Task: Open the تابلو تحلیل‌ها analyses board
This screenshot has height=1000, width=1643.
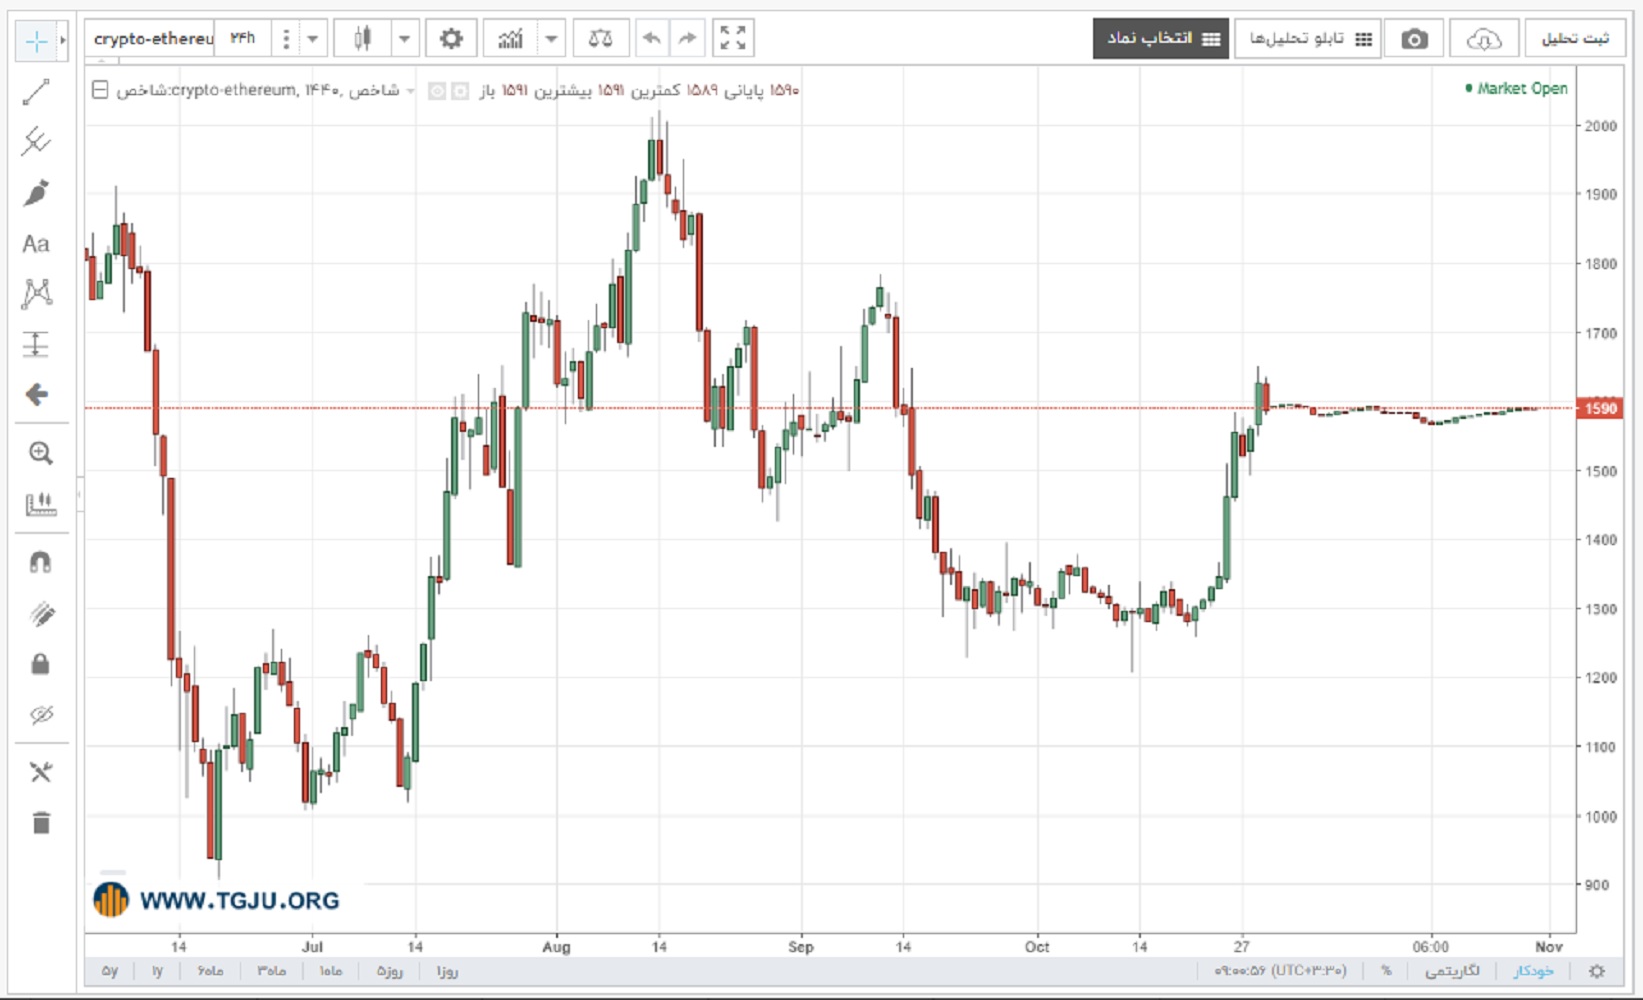Action: (x=1308, y=38)
